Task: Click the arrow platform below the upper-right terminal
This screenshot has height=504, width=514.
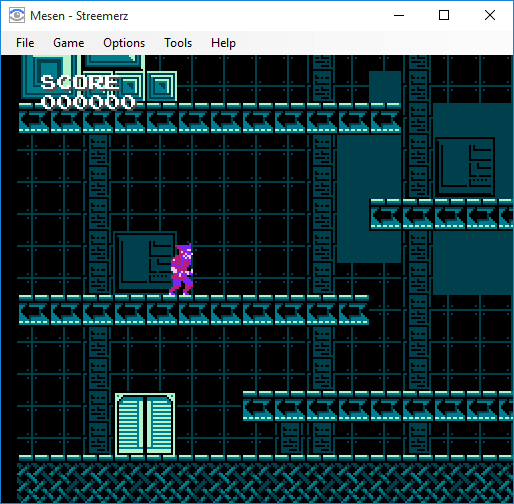Action: (442, 214)
